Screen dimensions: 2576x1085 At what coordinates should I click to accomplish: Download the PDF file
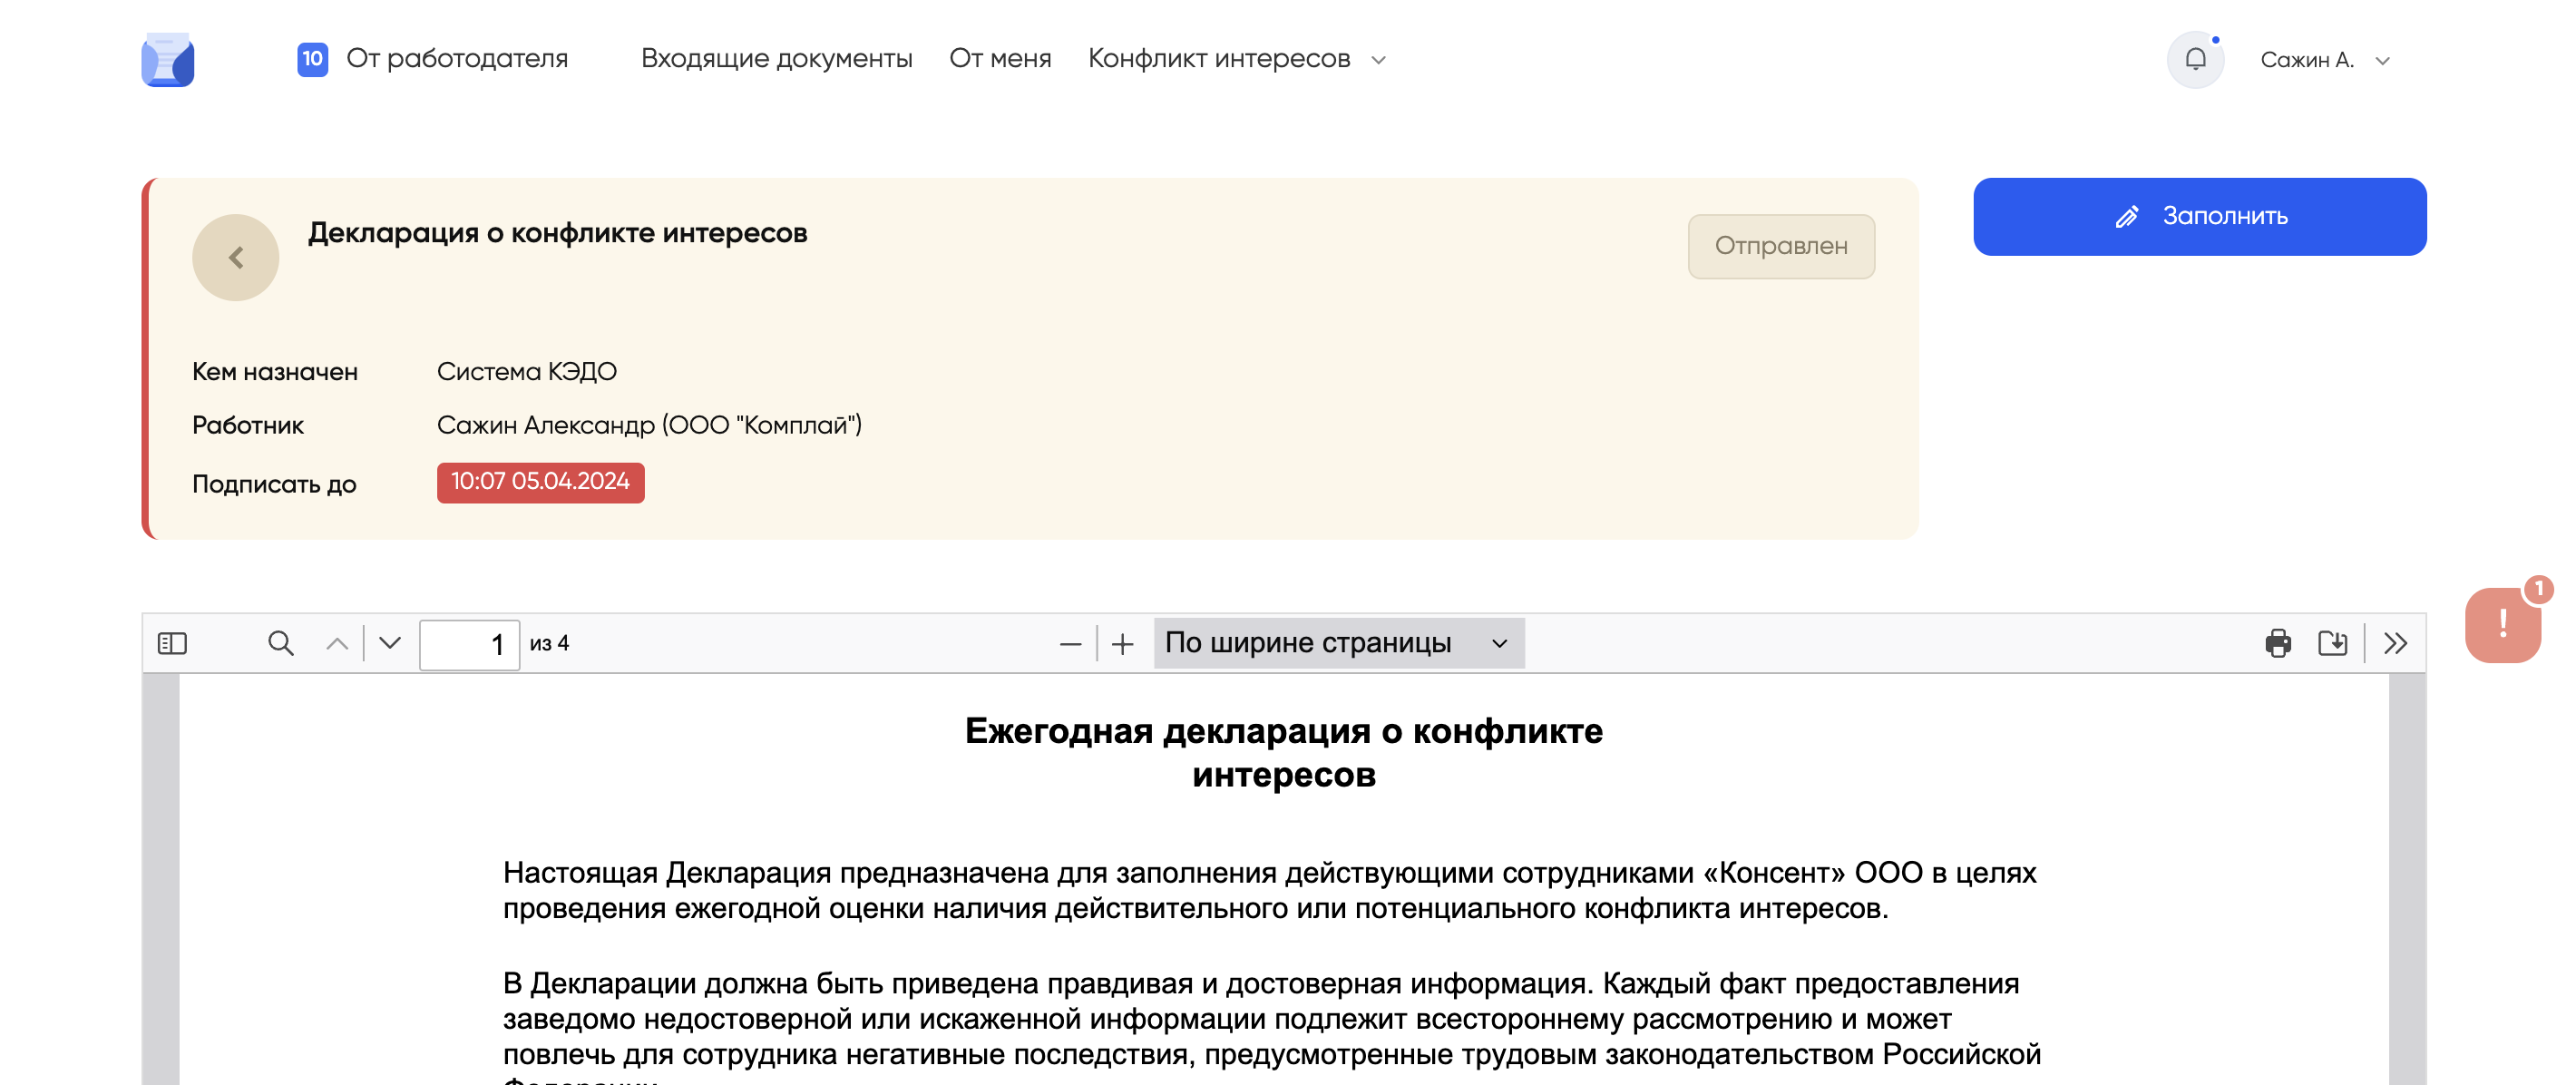(2332, 643)
